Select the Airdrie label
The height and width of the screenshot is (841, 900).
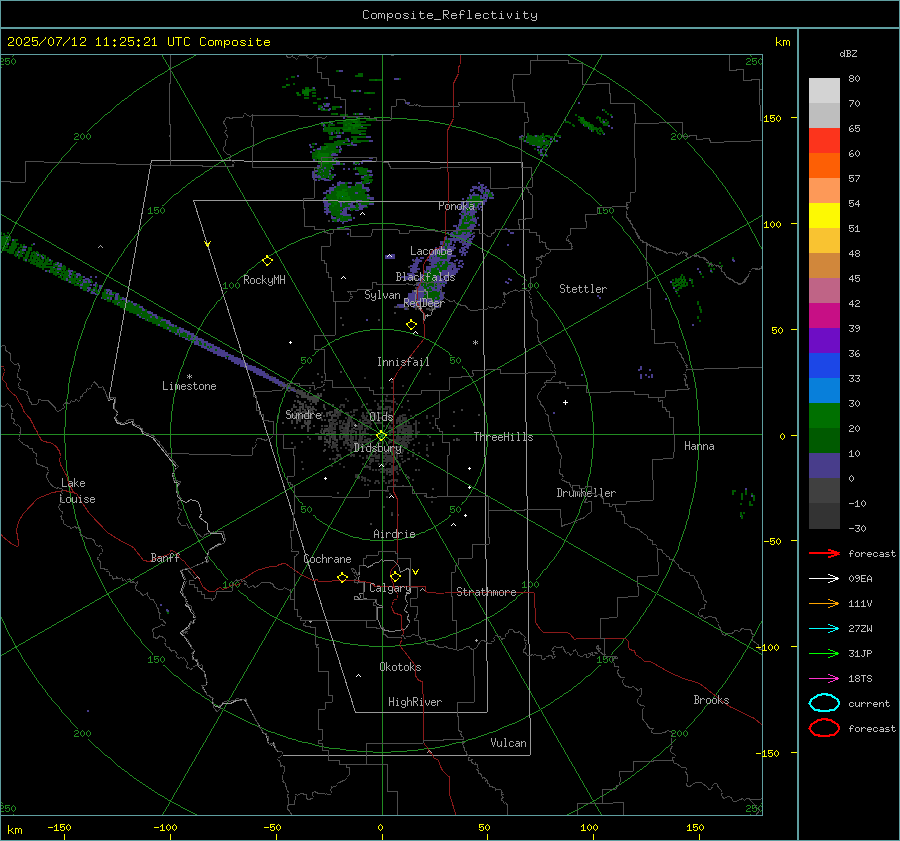(x=394, y=534)
